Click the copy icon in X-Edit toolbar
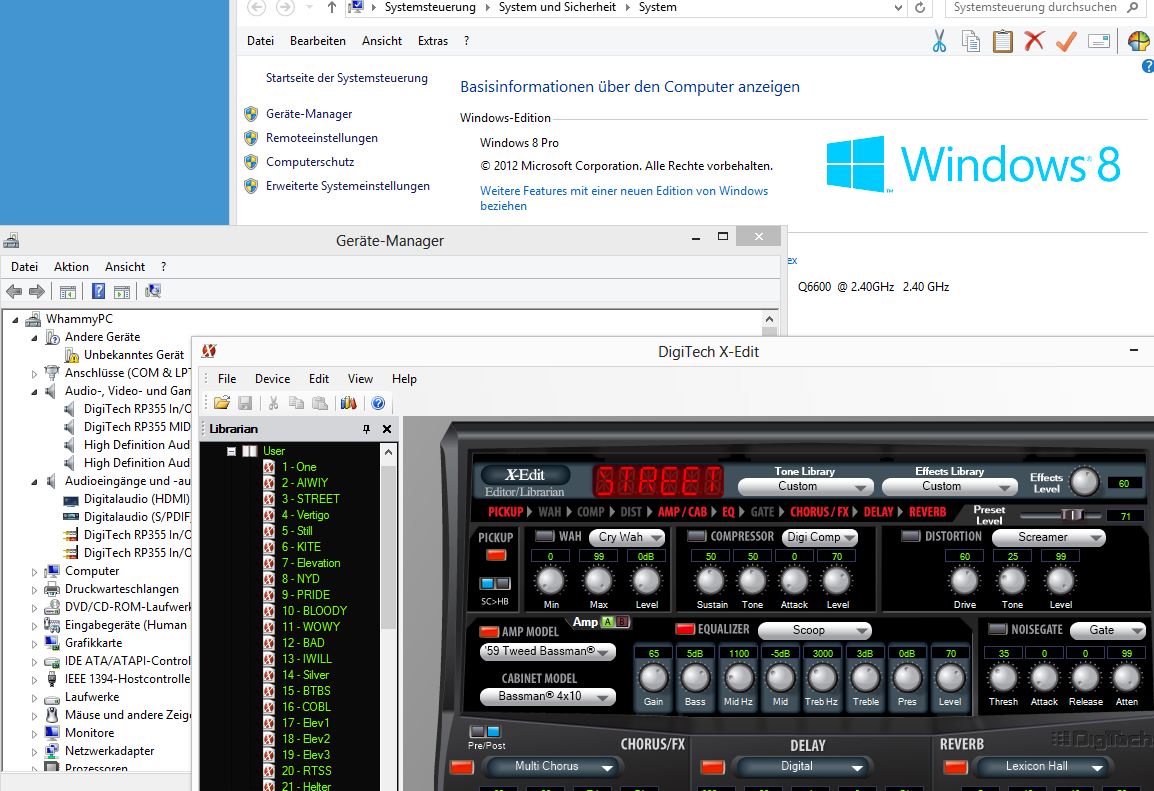 click(296, 402)
